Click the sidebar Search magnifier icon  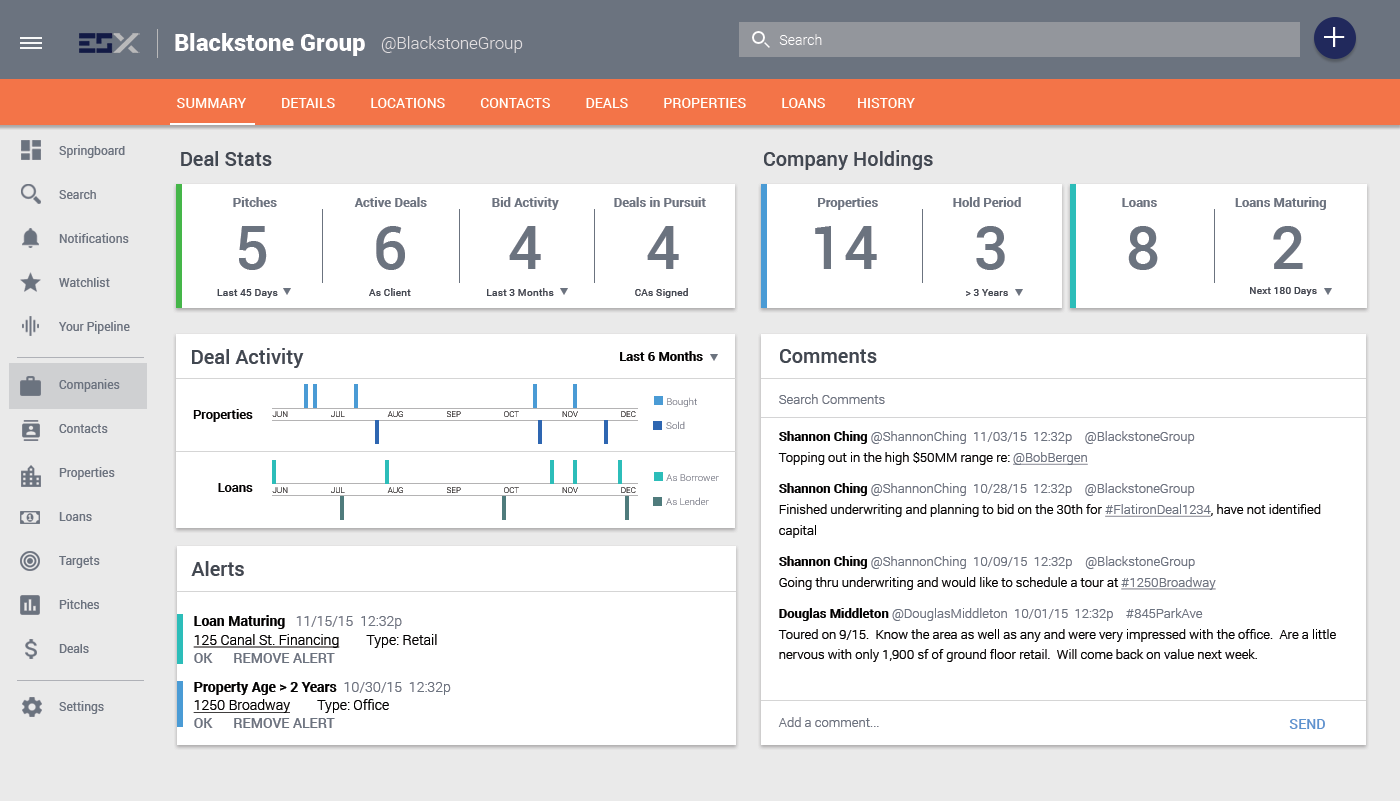point(31,194)
